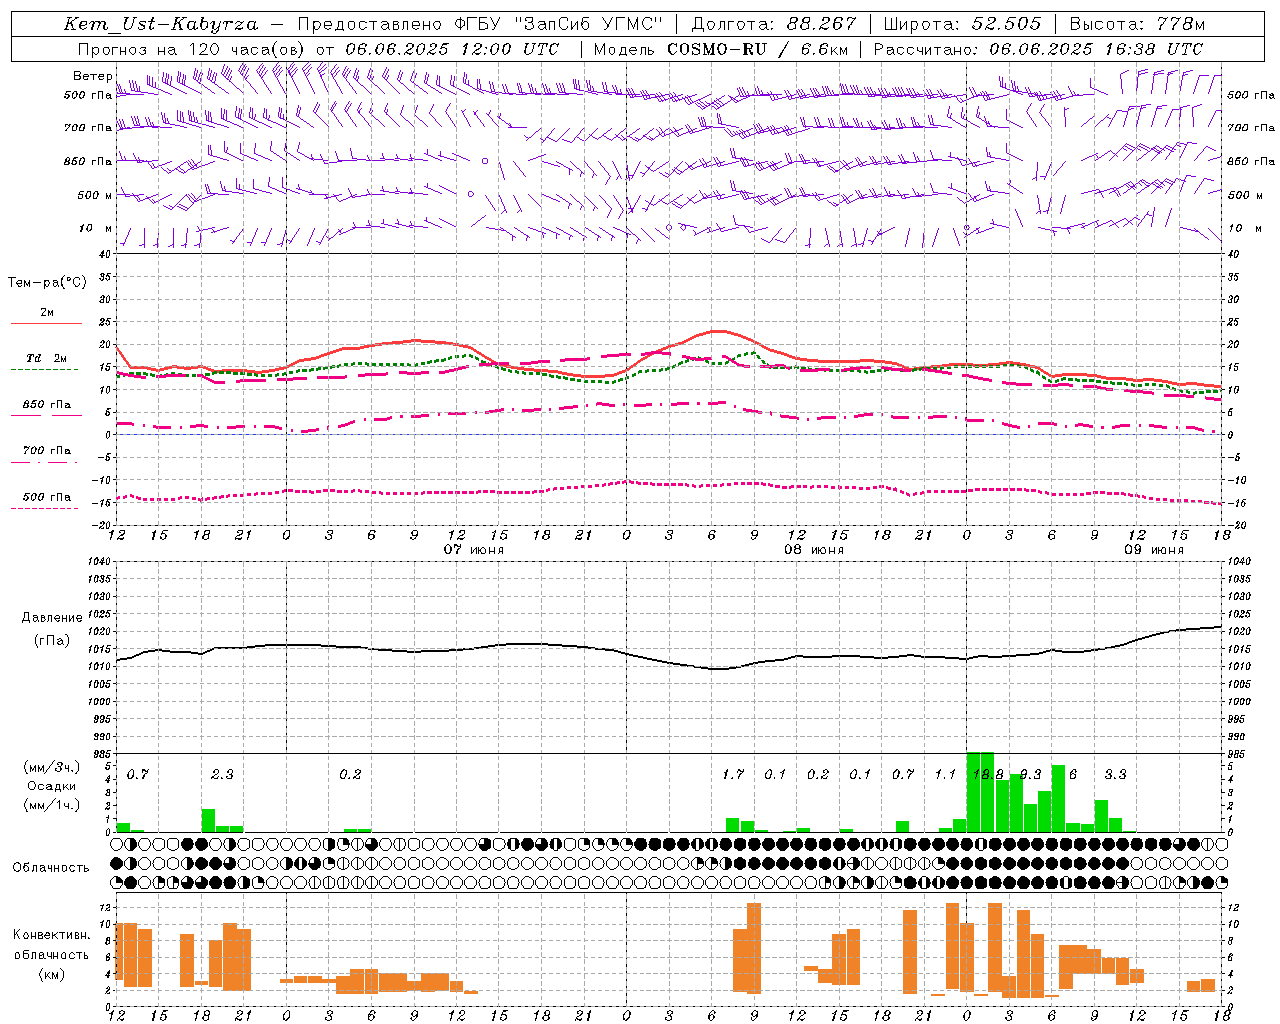Click the 10 м wind level label on left
Image resolution: width=1280 pixels, height=1024 pixels.
pos(95,228)
